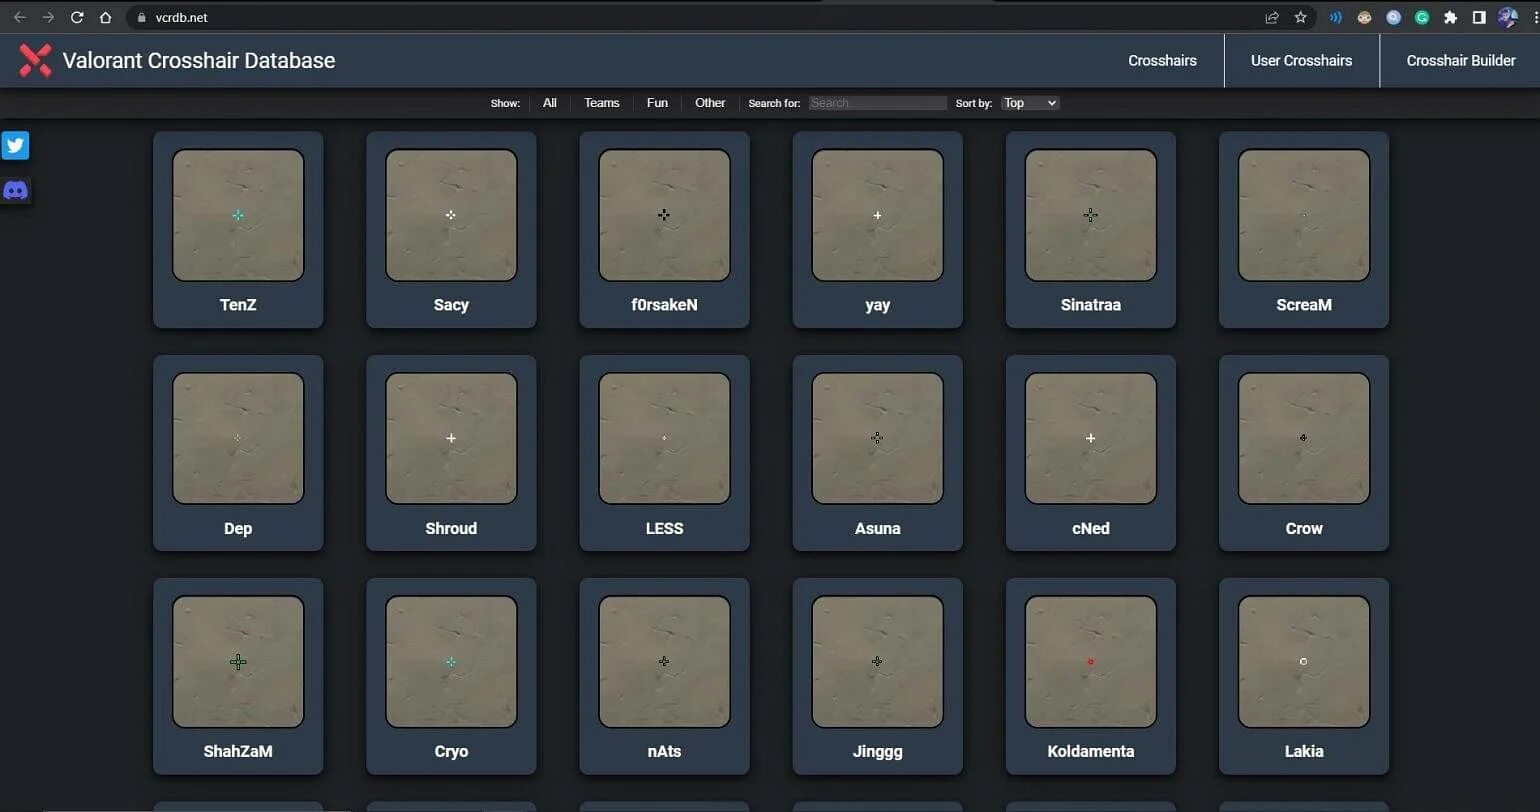Open the Crosshair Builder
The image size is (1540, 812).
coord(1460,60)
